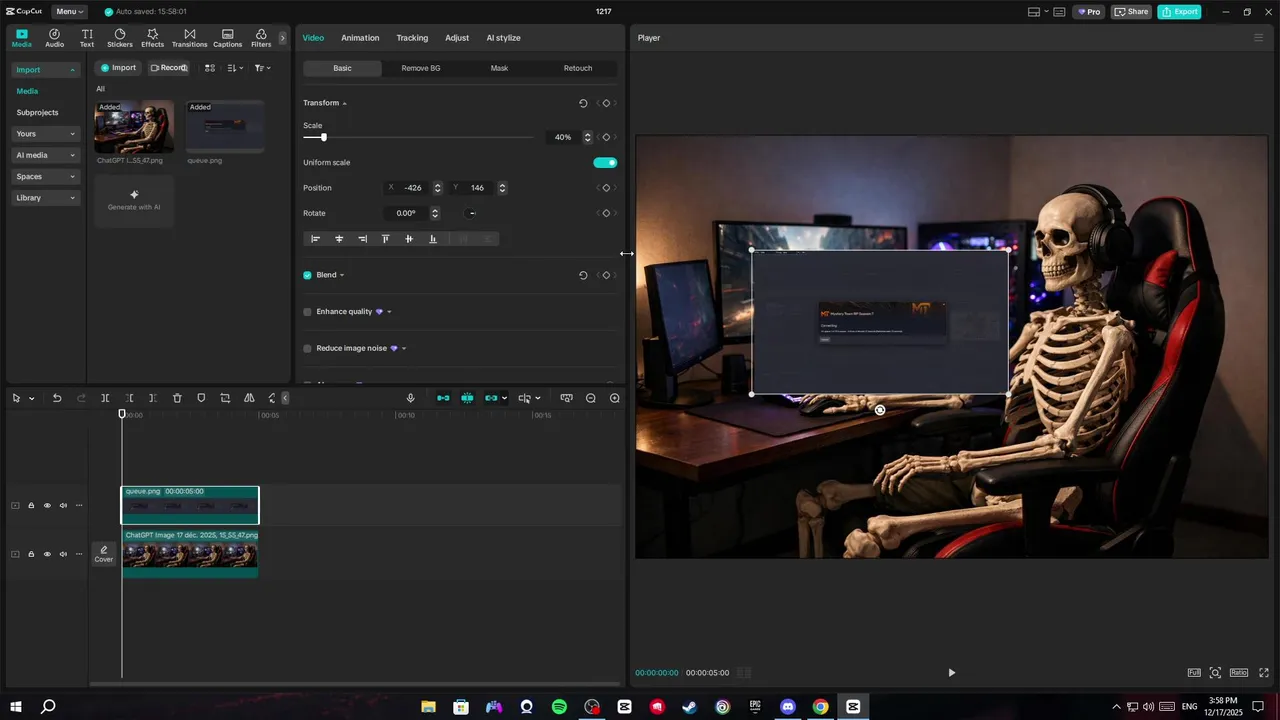
Task: Hide the queue.png track with eye icon
Action: click(x=47, y=505)
